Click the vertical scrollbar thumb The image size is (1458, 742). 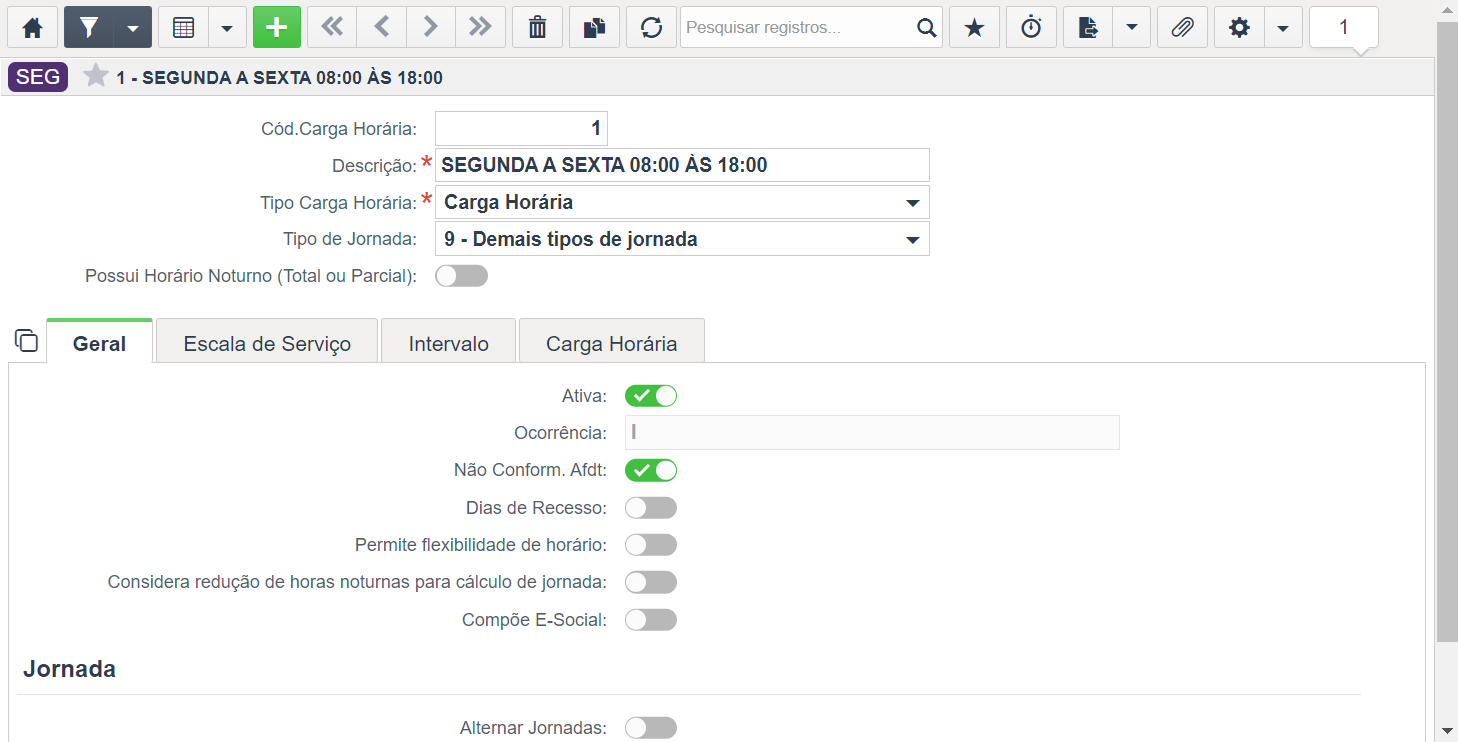[1447, 330]
